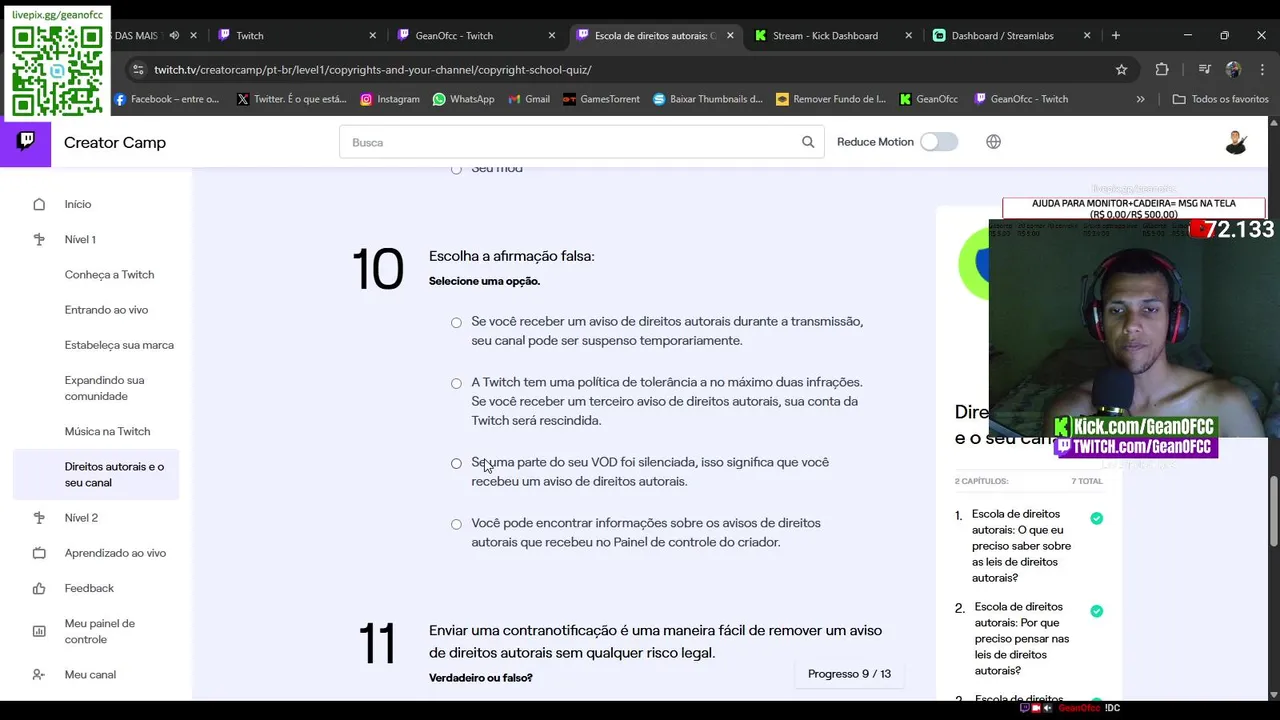
Task: Select option about VOD silenciada
Action: pyautogui.click(x=456, y=463)
